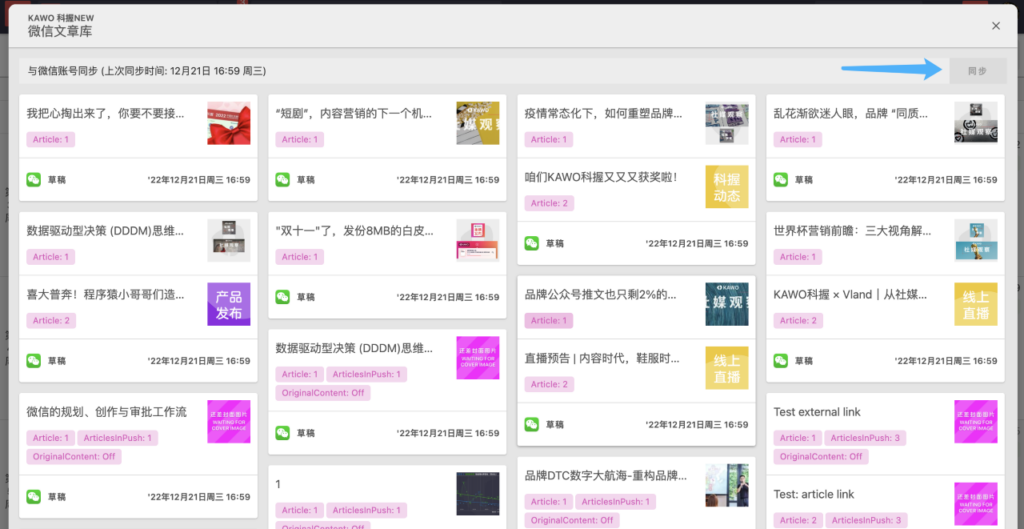Image resolution: width=1024 pixels, height=529 pixels.
Task: Click WeChat icon on 直播预告 card
Action: pyautogui.click(x=532, y=425)
